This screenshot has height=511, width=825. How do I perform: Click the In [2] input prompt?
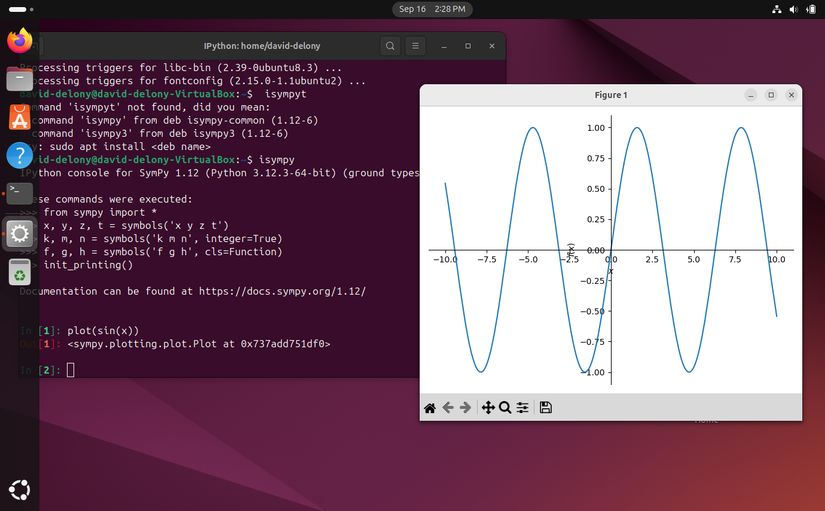pyautogui.click(x=71, y=370)
